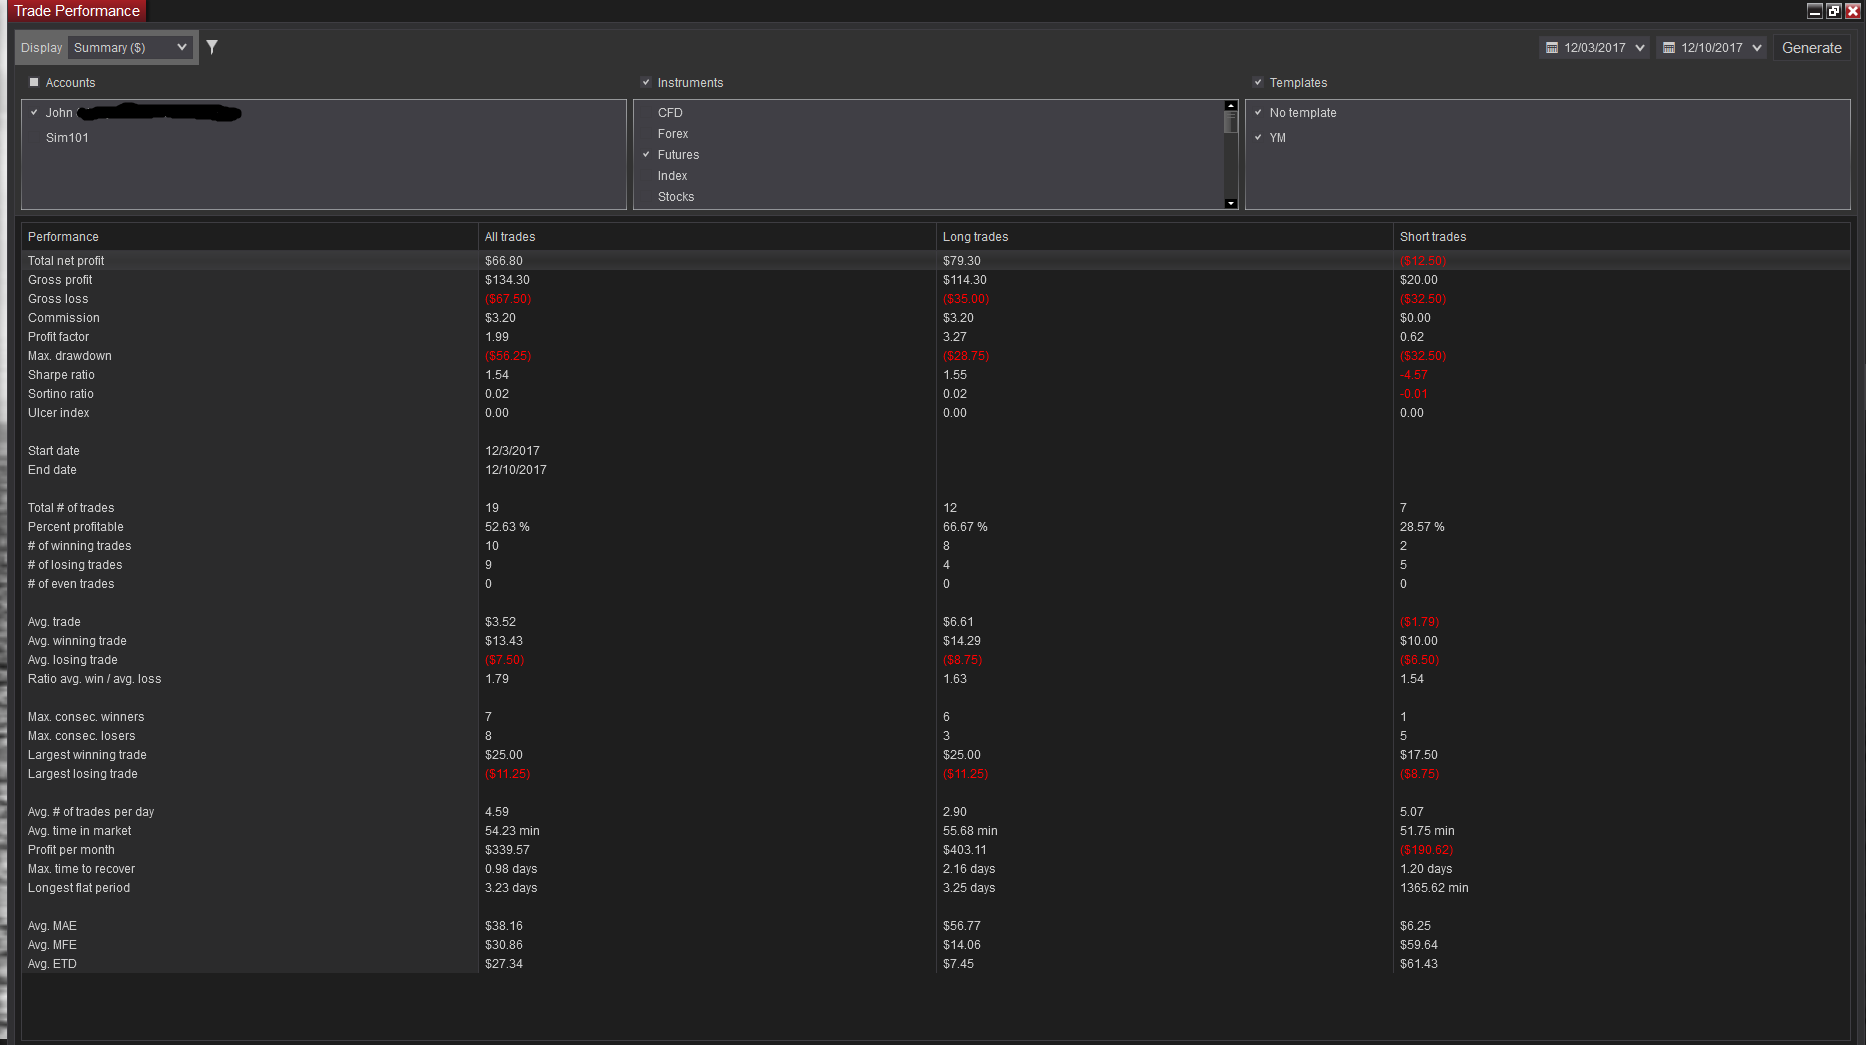Uncheck the No template option
Screen dimensions: 1866x1045
coord(1258,113)
